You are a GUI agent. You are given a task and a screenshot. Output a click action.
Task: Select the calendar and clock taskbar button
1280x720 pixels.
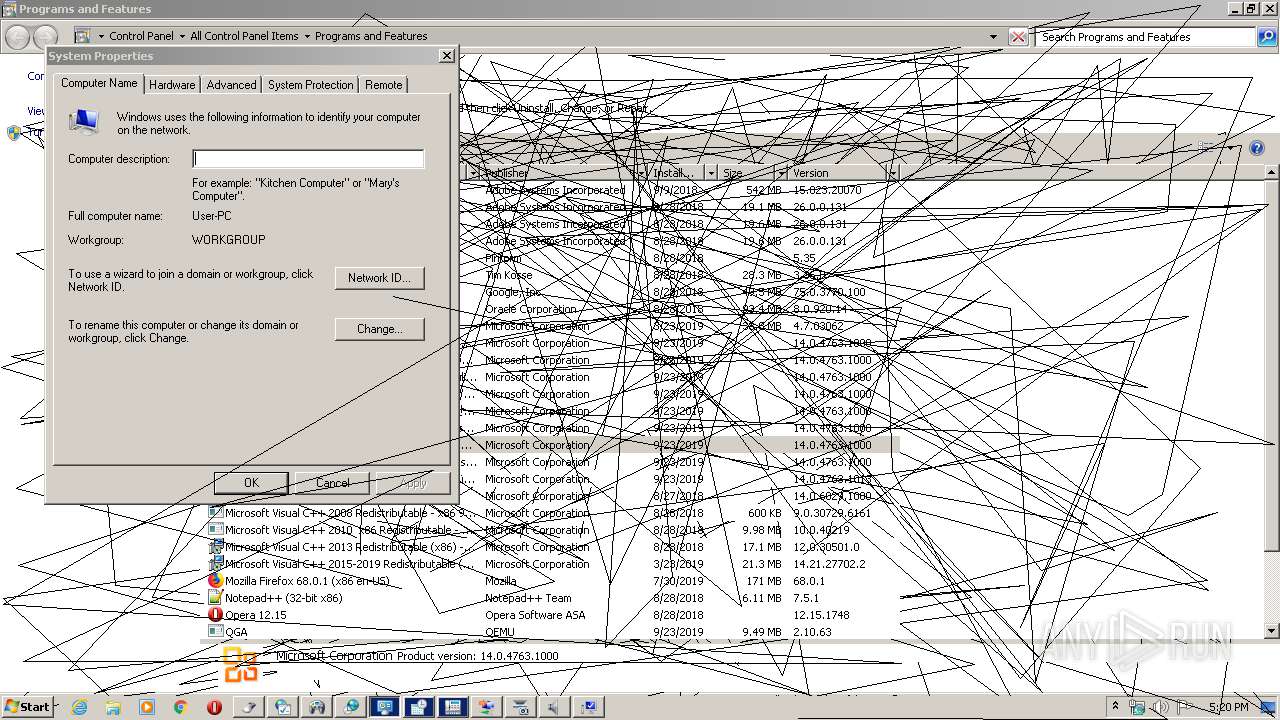419,707
